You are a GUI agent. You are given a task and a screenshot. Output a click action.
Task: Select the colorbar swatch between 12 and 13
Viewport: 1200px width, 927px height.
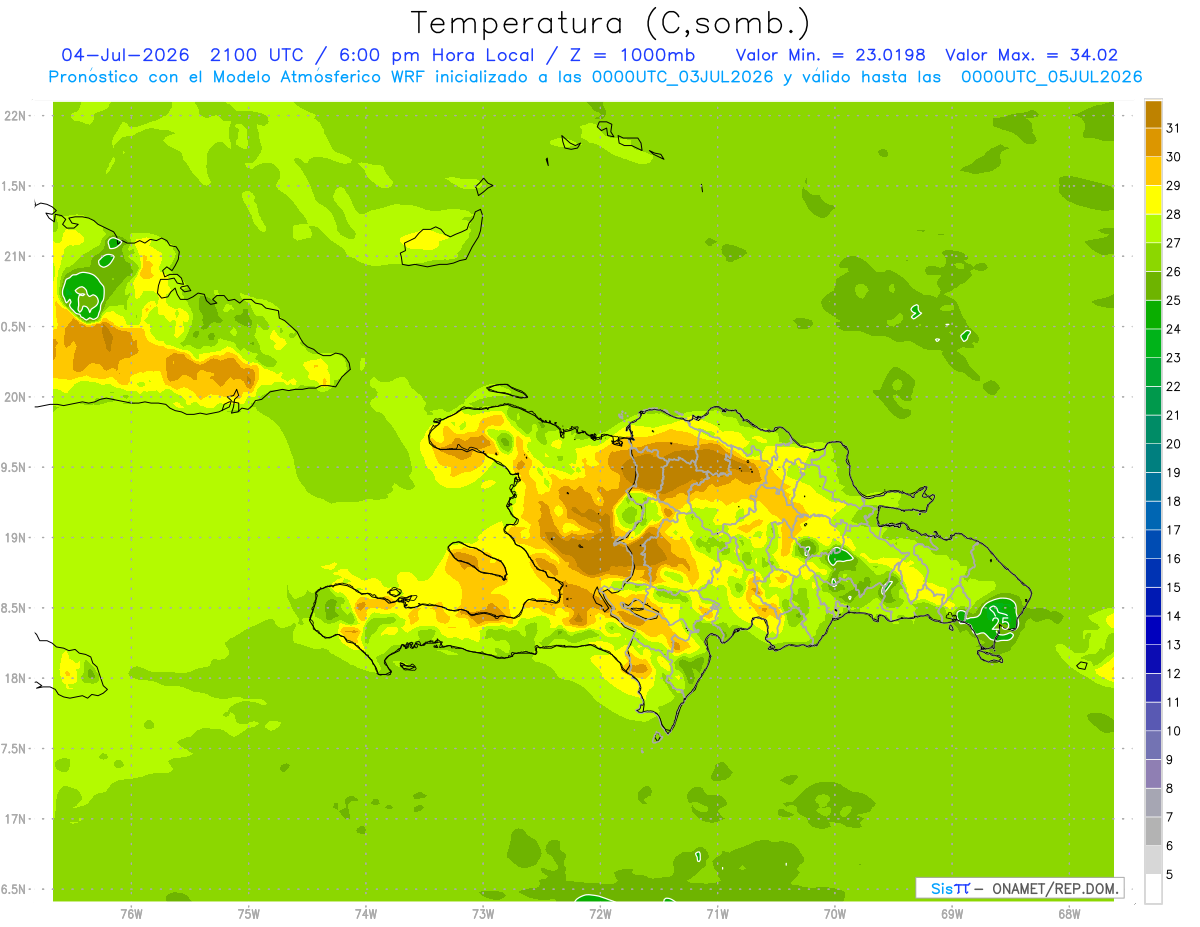[1153, 658]
